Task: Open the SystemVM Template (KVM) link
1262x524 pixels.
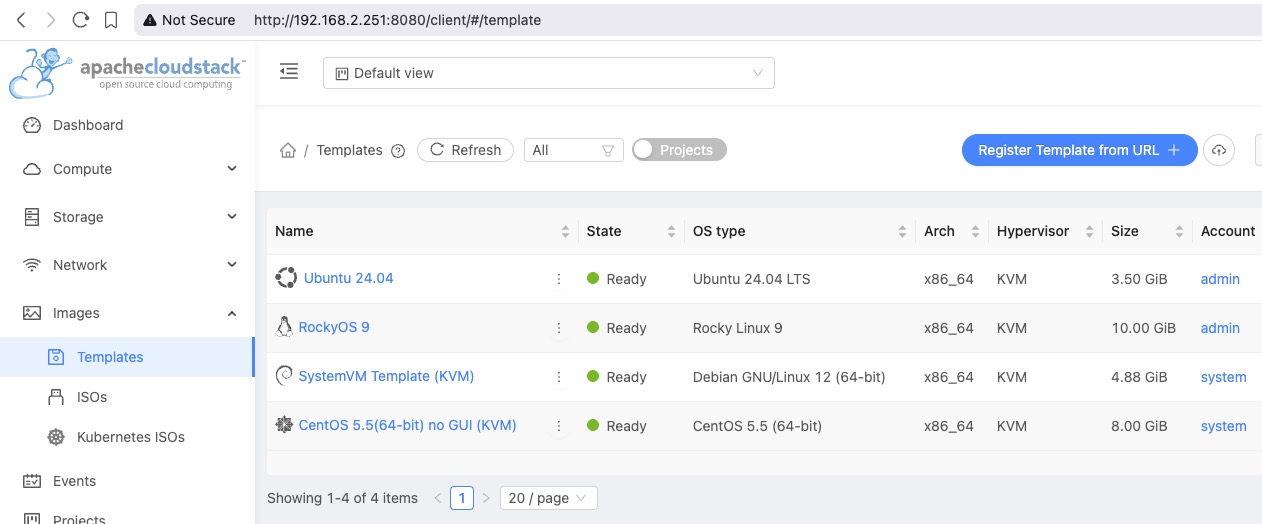Action: 386,376
